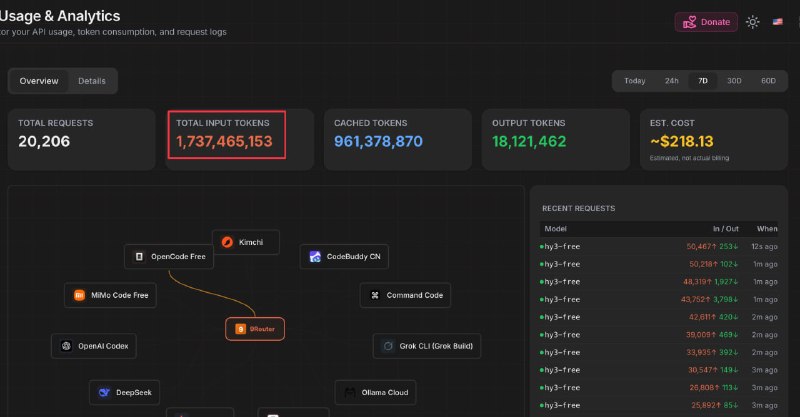Click the Recent Requests heading
The image size is (800, 417).
coord(579,208)
